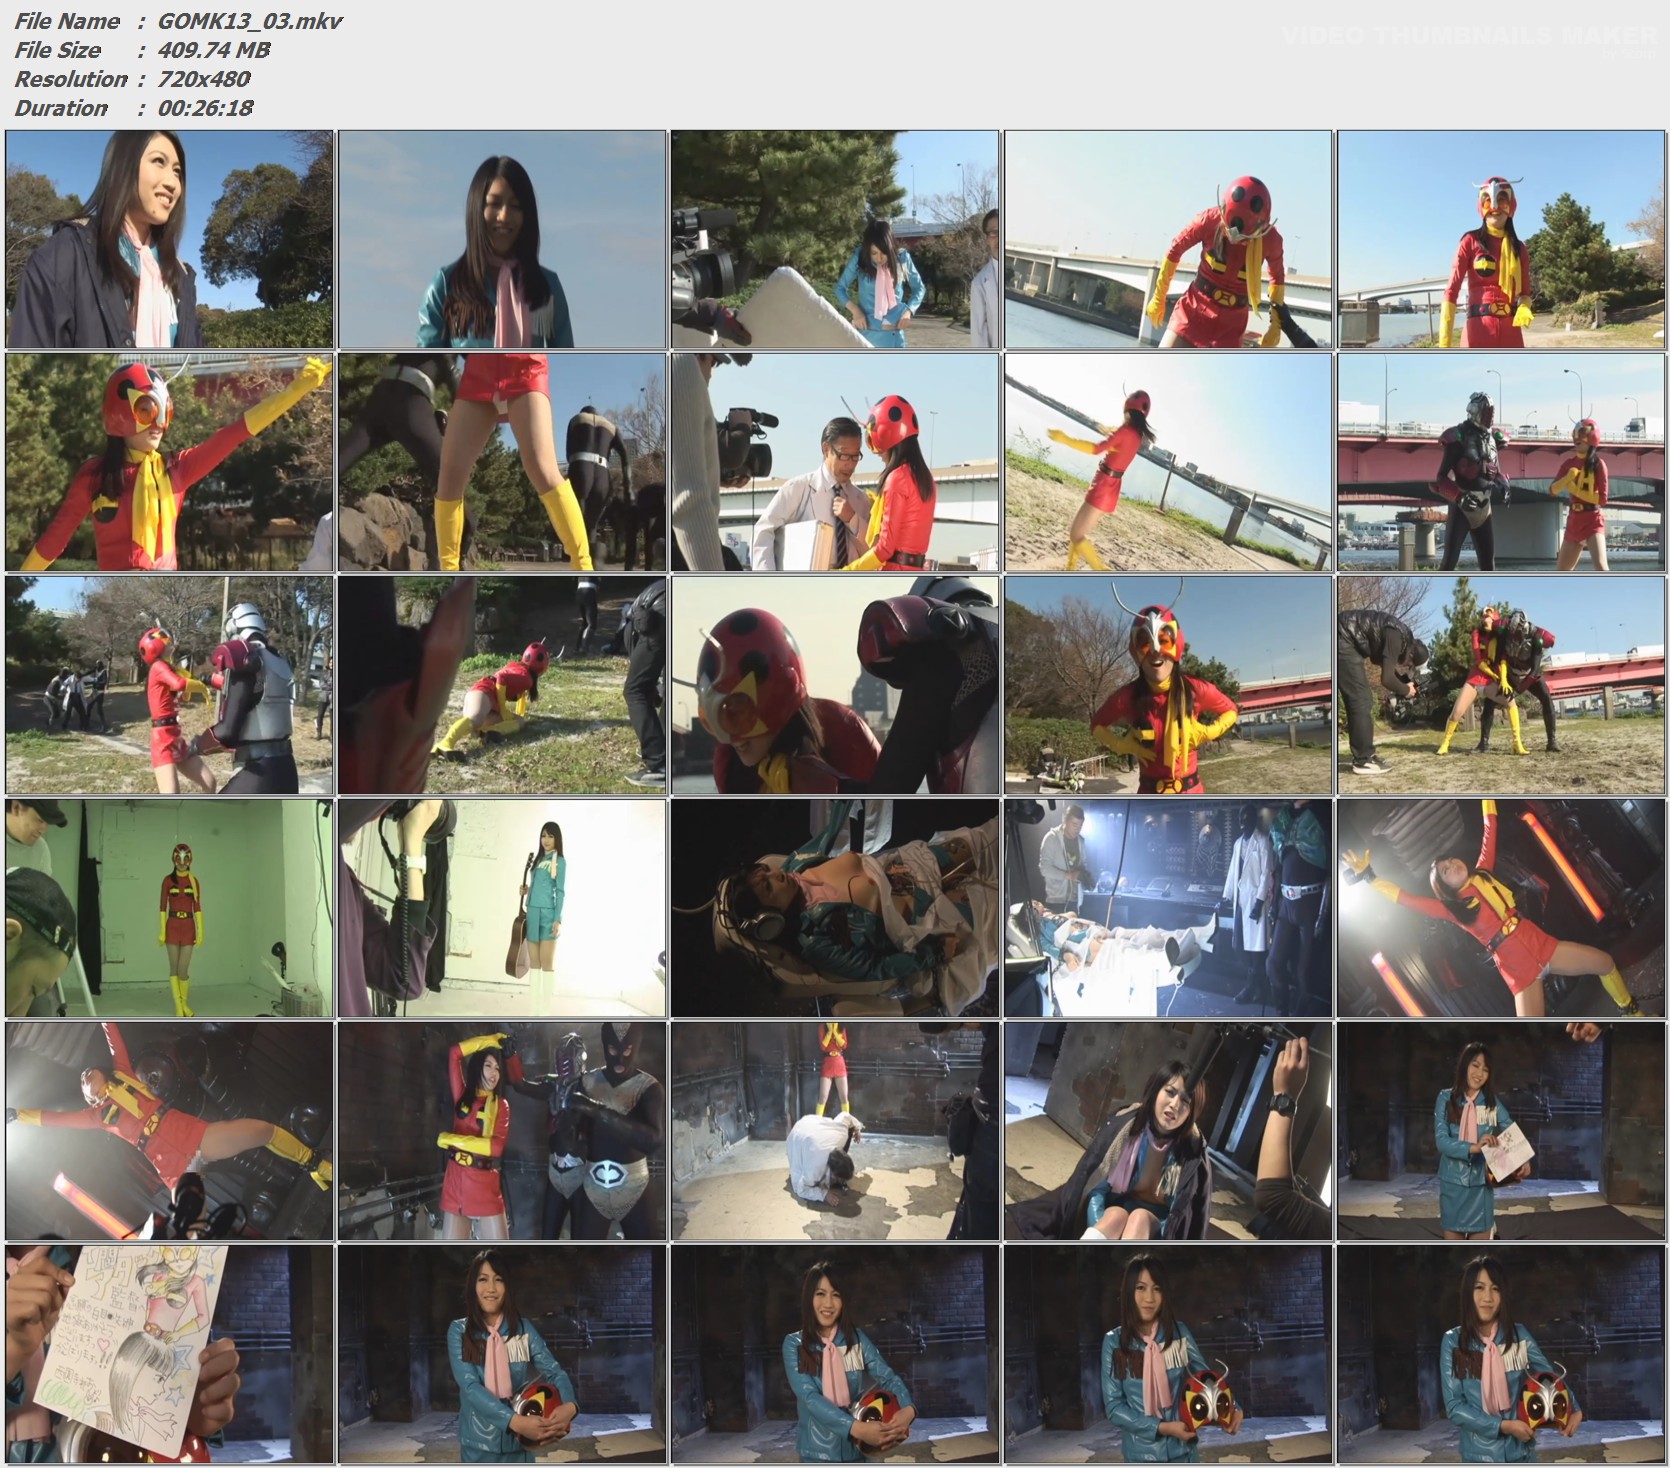Image resolution: width=1670 pixels, height=1468 pixels.
Task: Click the file name GOMK13_03.mkv
Action: (x=250, y=21)
